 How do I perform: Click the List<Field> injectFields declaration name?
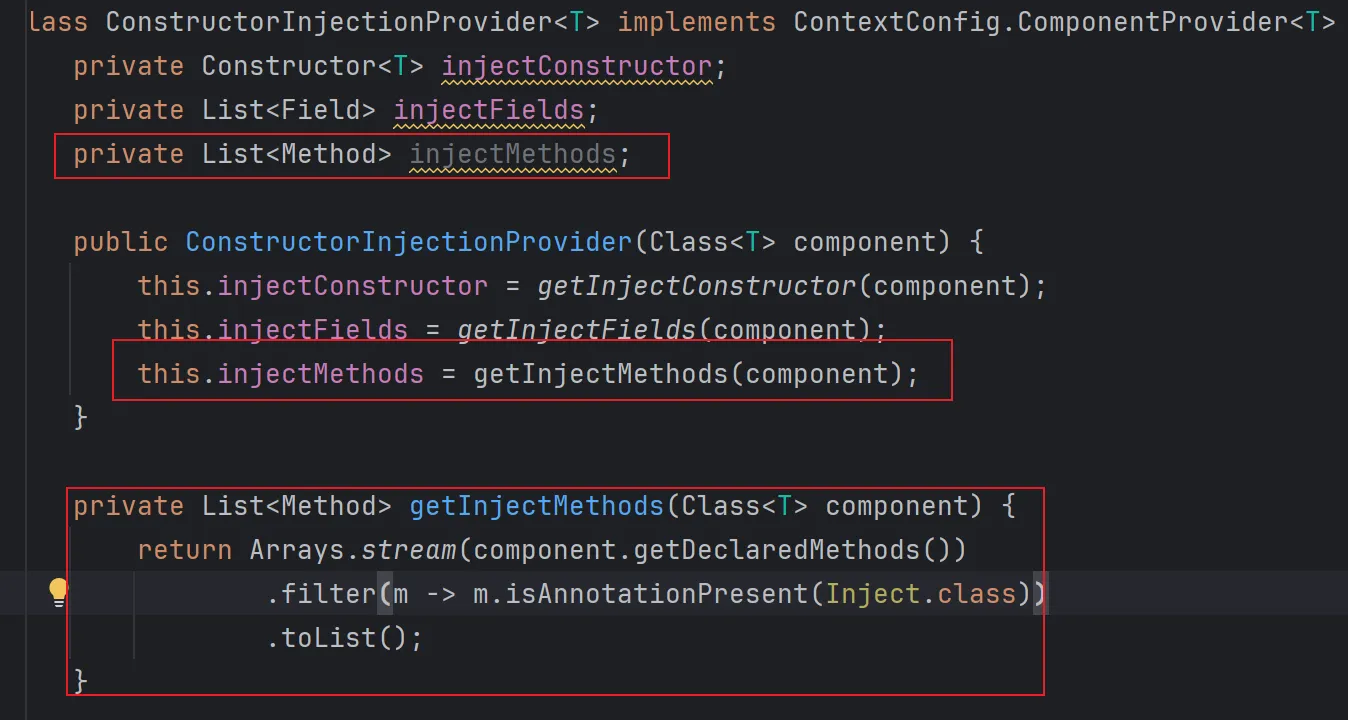[x=488, y=110]
